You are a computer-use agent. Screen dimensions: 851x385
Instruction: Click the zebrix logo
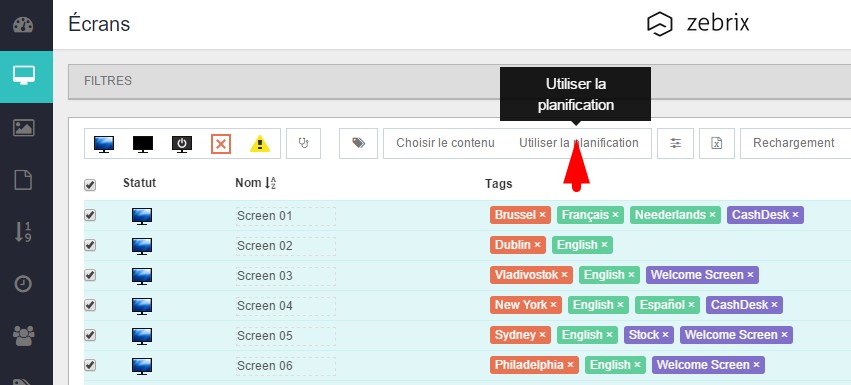(698, 24)
